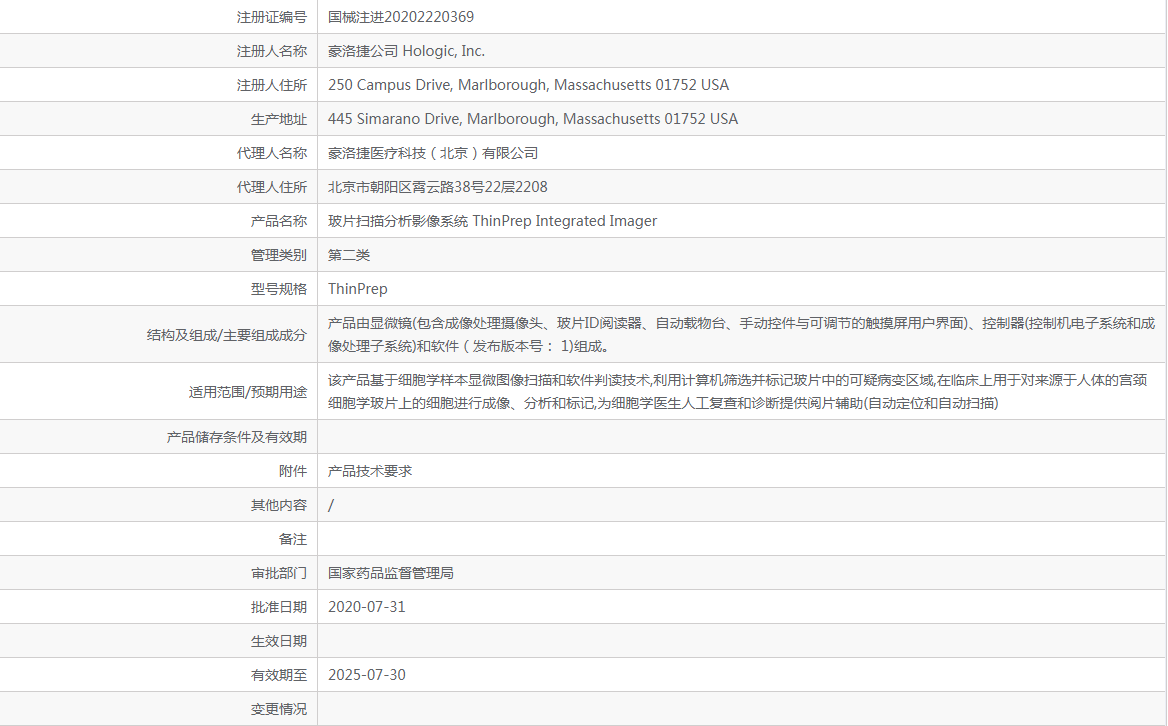
Task: Click the label 代理人住所
Action: point(272,187)
